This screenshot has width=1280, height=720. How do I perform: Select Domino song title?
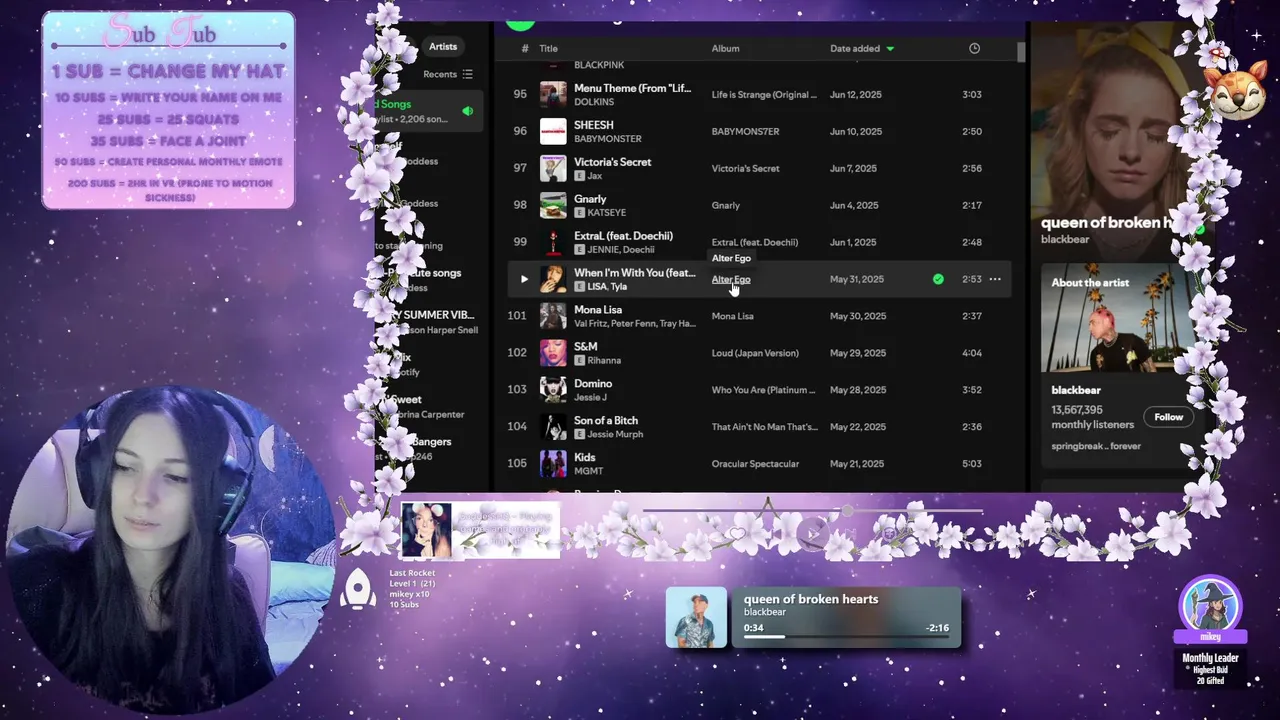(593, 383)
